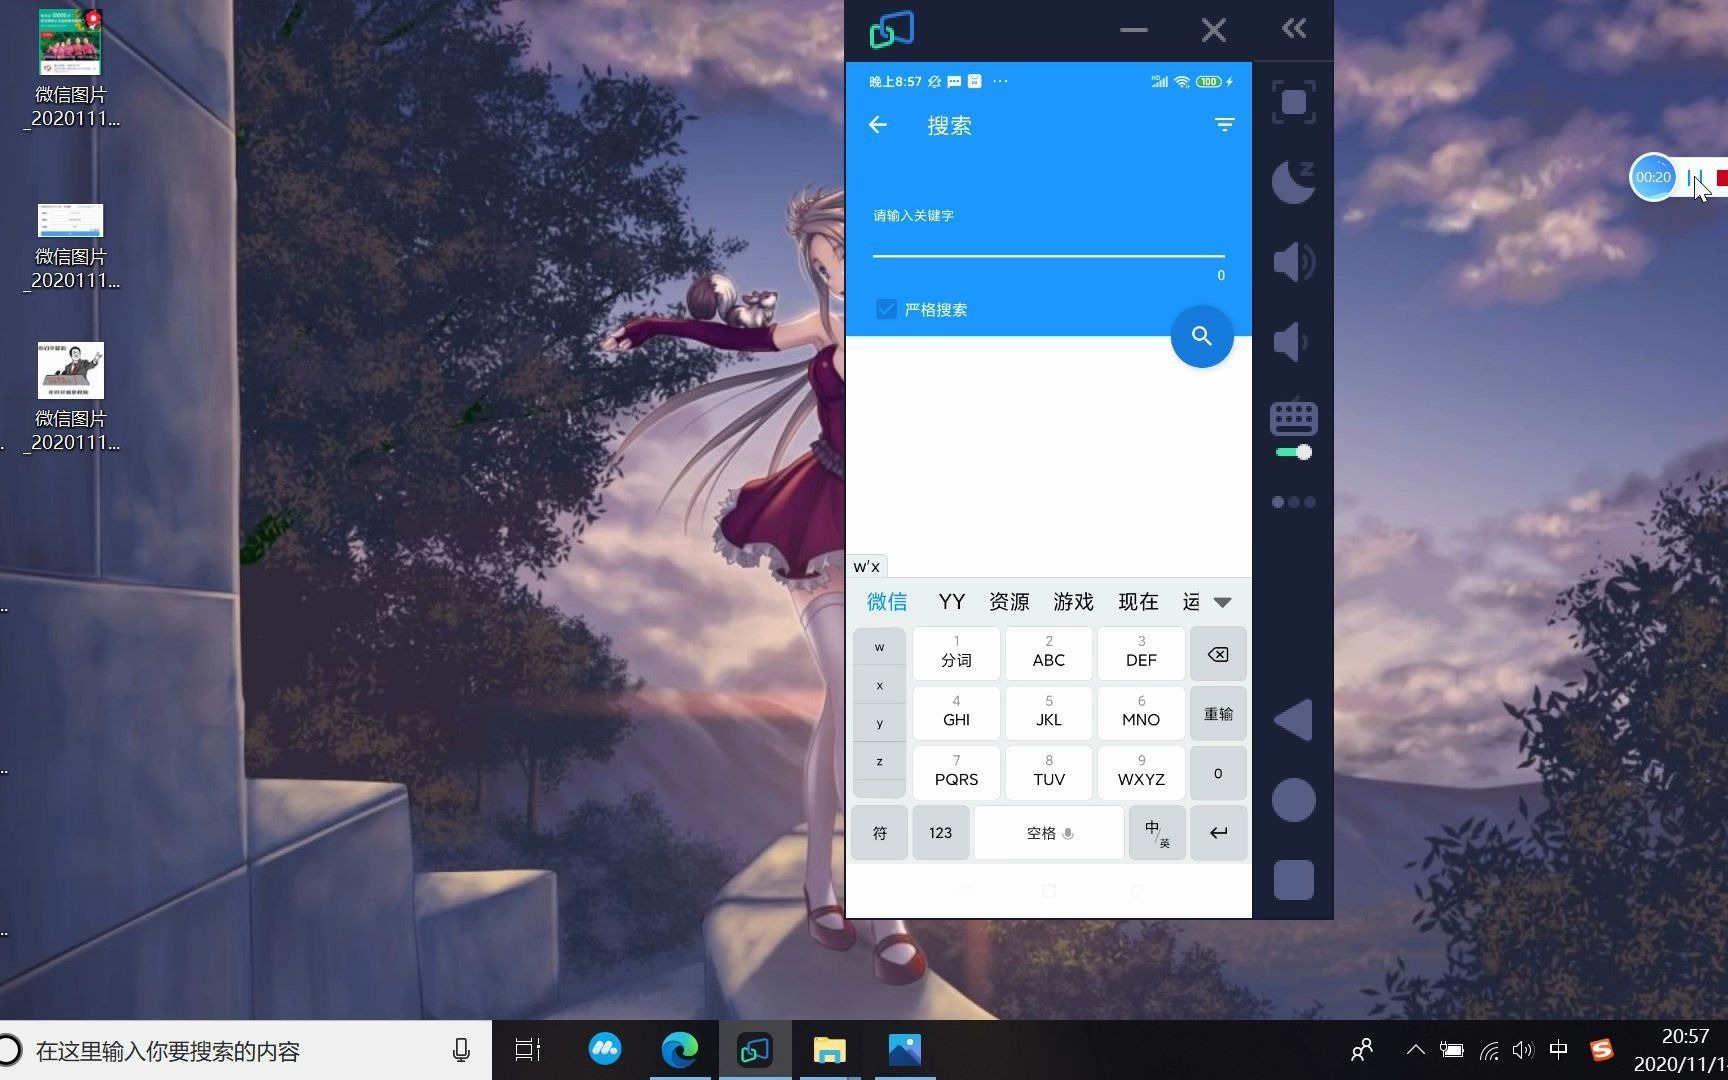Choose letter x in pinyin sidebar
1728x1080 pixels.
click(880, 685)
